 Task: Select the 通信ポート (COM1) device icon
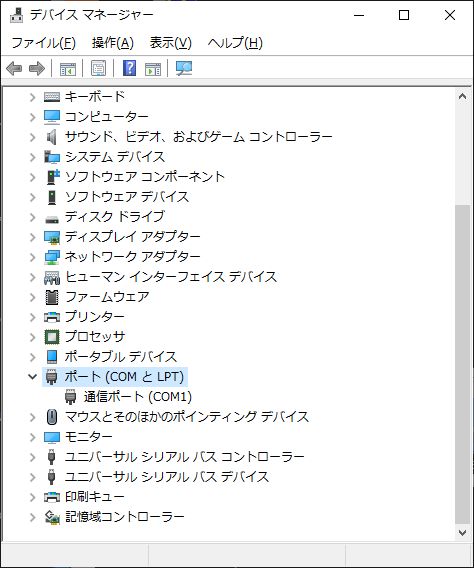pyautogui.click(x=70, y=397)
